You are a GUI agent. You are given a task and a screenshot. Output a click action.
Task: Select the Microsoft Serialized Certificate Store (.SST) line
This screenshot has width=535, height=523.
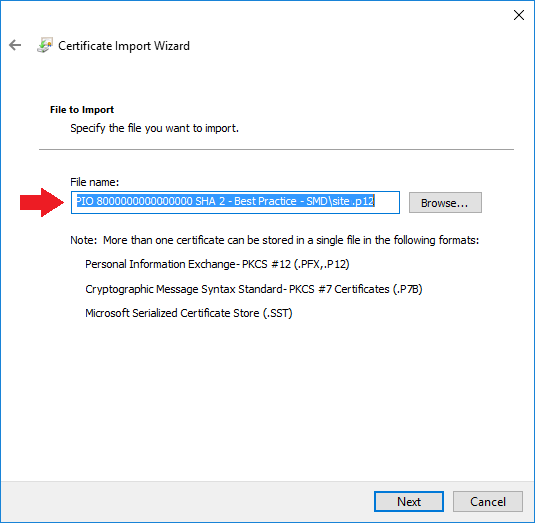189,313
